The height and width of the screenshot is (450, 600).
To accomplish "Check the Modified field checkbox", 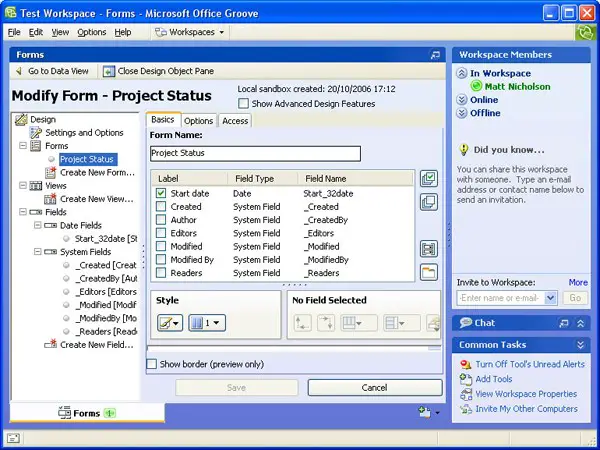I will [x=161, y=246].
